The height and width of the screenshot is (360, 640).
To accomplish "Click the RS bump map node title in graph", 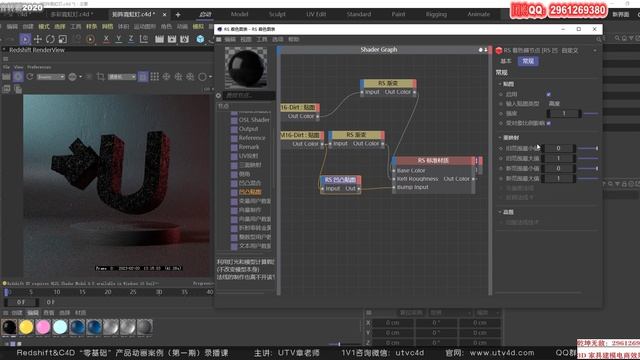I will 340,180.
